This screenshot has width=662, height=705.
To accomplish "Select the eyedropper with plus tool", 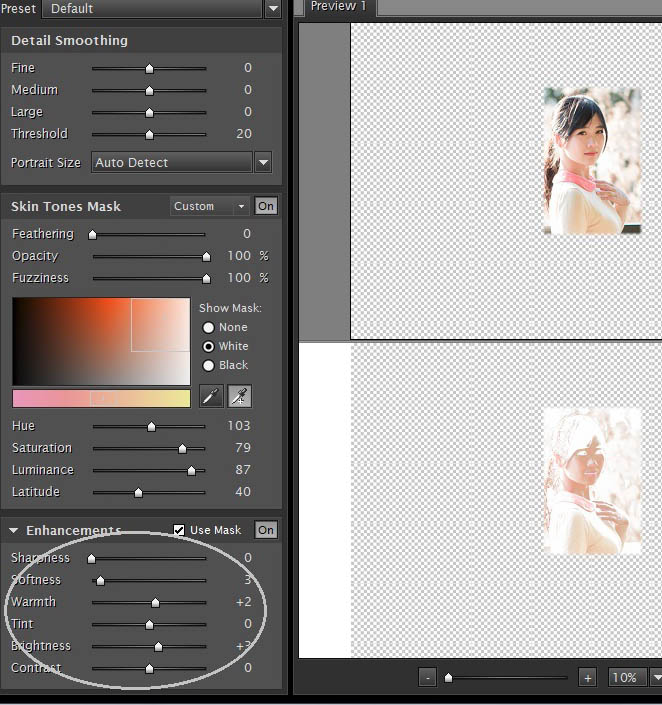I will [x=240, y=396].
